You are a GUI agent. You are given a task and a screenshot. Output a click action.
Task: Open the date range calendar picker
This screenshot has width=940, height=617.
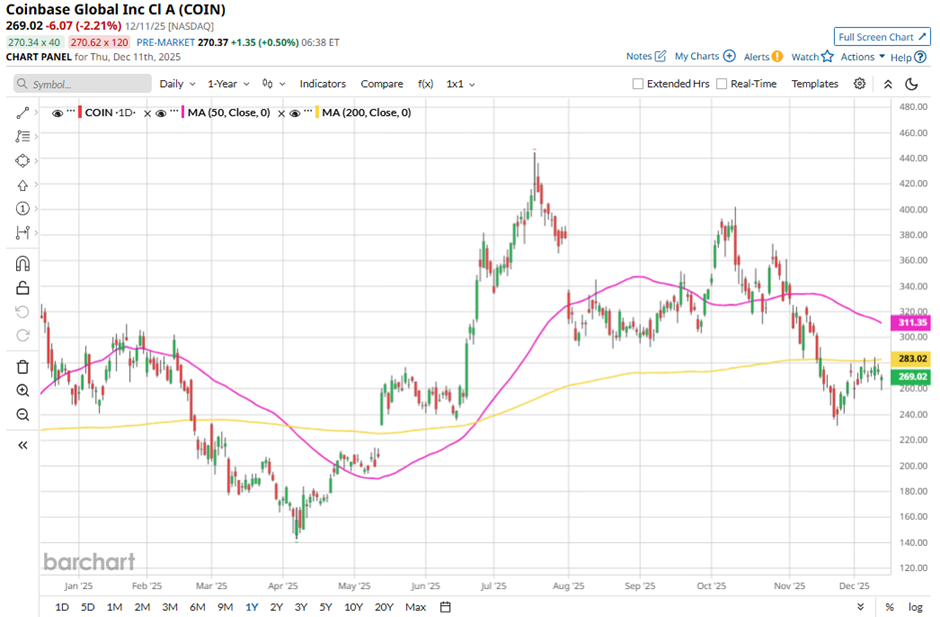[x=446, y=607]
